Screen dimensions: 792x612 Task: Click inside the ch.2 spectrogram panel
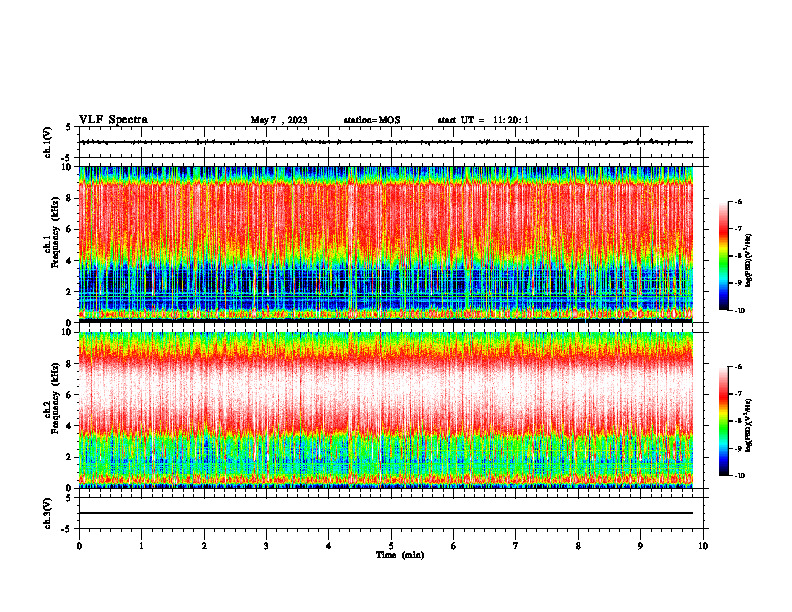tap(386, 410)
